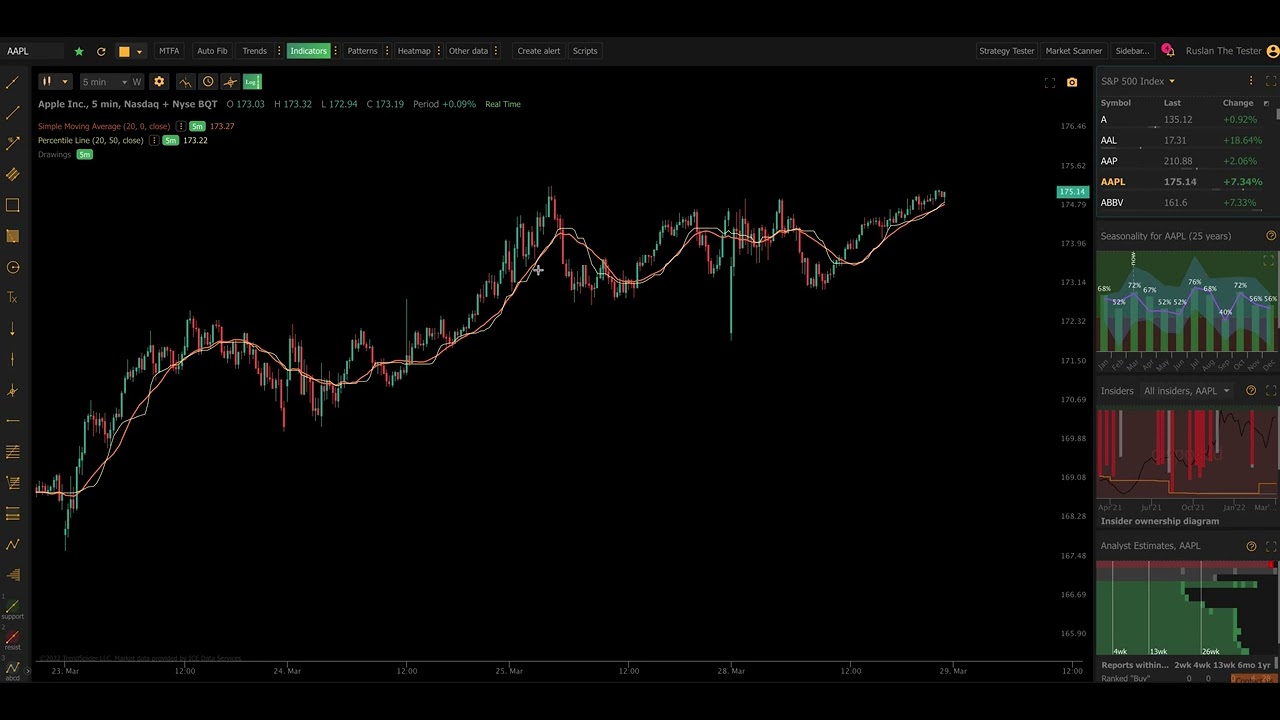
Task: Toggle the Simple Moving Average 5m badge
Action: coord(197,126)
